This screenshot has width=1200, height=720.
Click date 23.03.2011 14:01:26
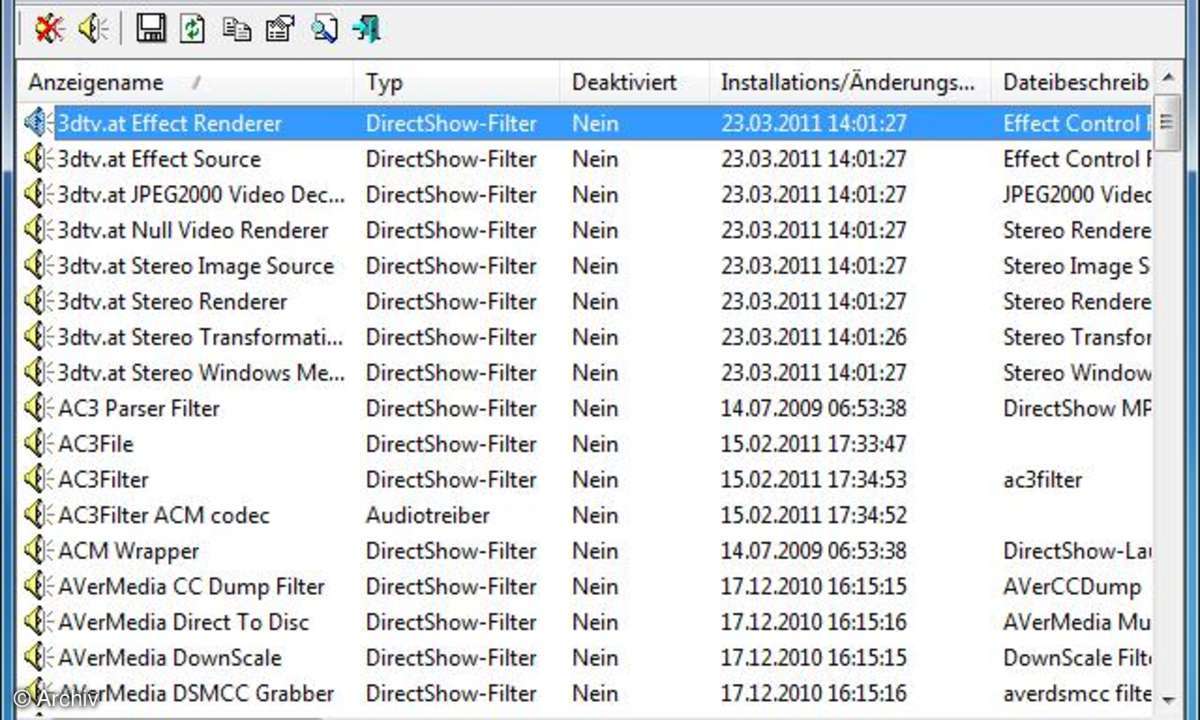pyautogui.click(x=813, y=337)
